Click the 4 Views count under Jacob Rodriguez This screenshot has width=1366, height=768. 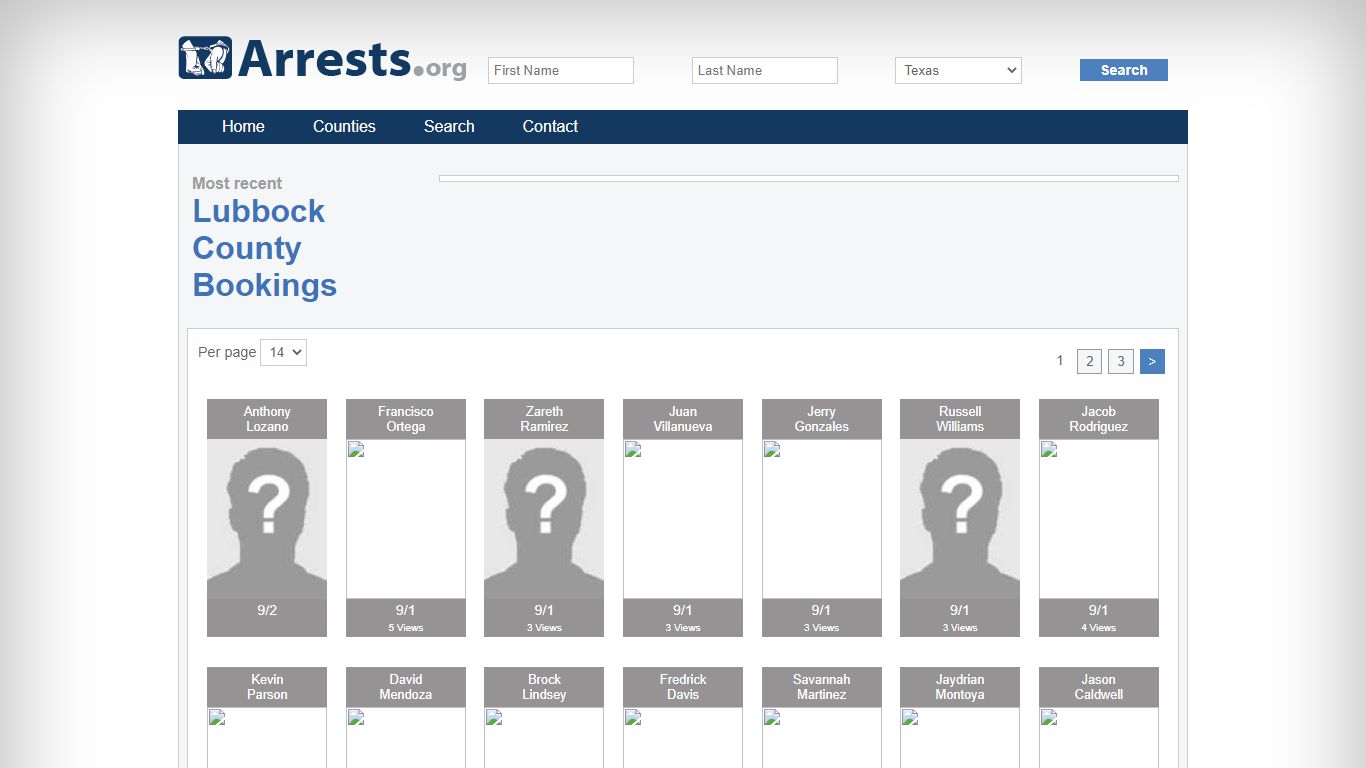tap(1099, 628)
